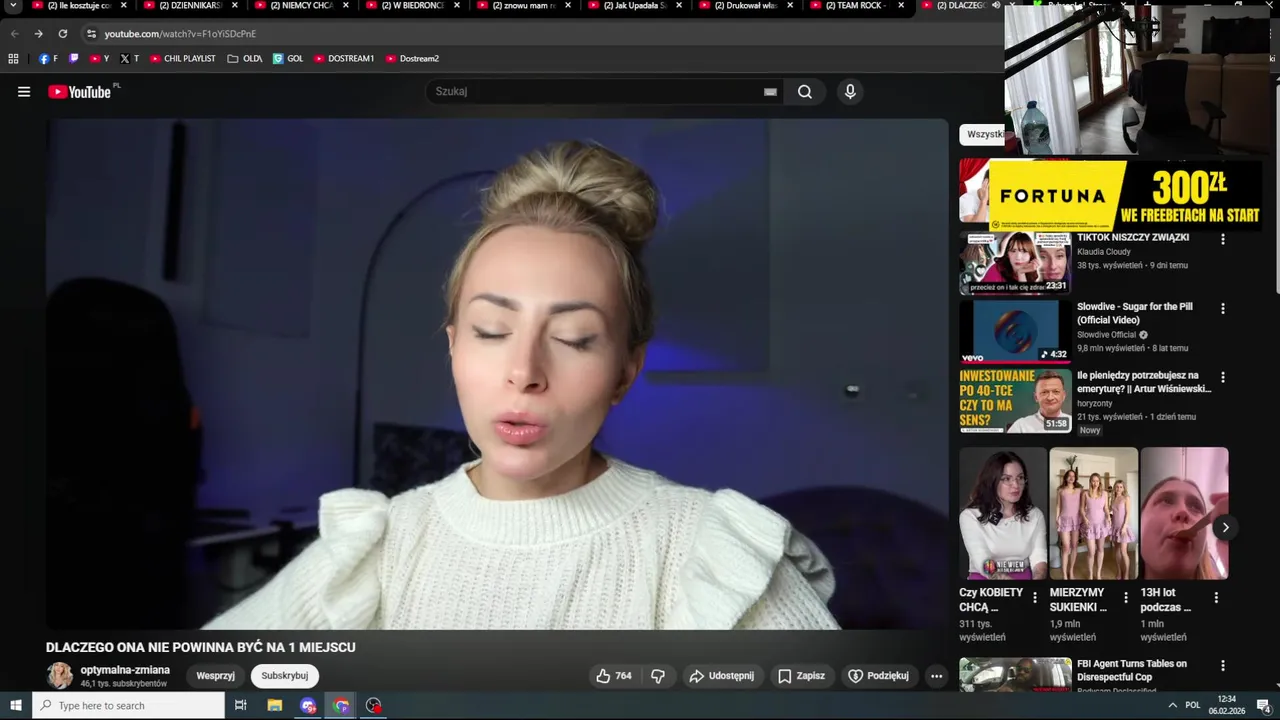1280x720 pixels.
Task: Show hidden system tray icons
Action: click(1172, 706)
